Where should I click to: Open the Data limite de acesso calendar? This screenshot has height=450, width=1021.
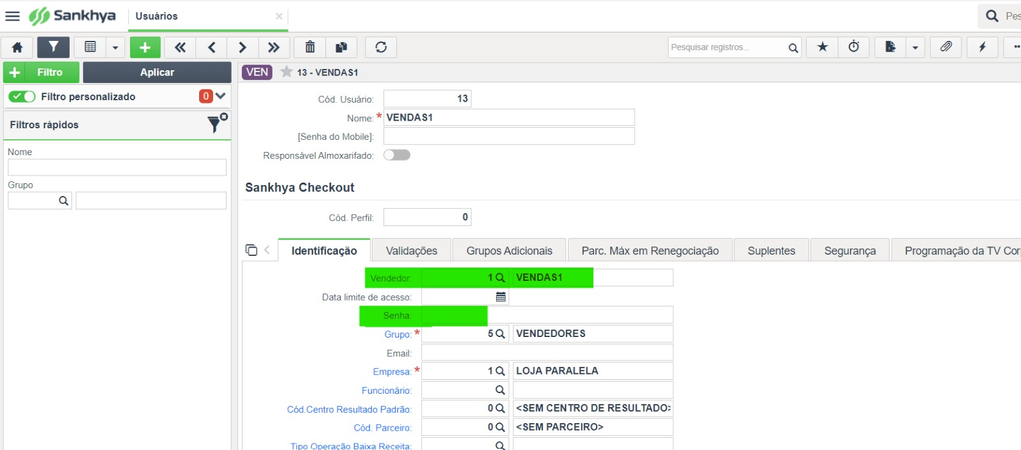tap(500, 297)
